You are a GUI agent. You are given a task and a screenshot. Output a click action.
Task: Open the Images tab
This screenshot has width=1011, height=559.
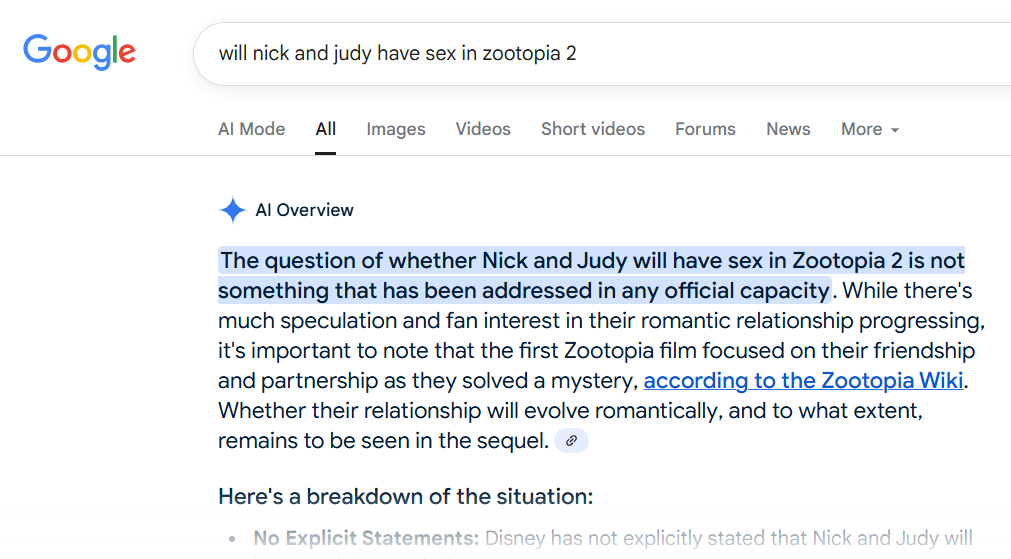(x=396, y=129)
